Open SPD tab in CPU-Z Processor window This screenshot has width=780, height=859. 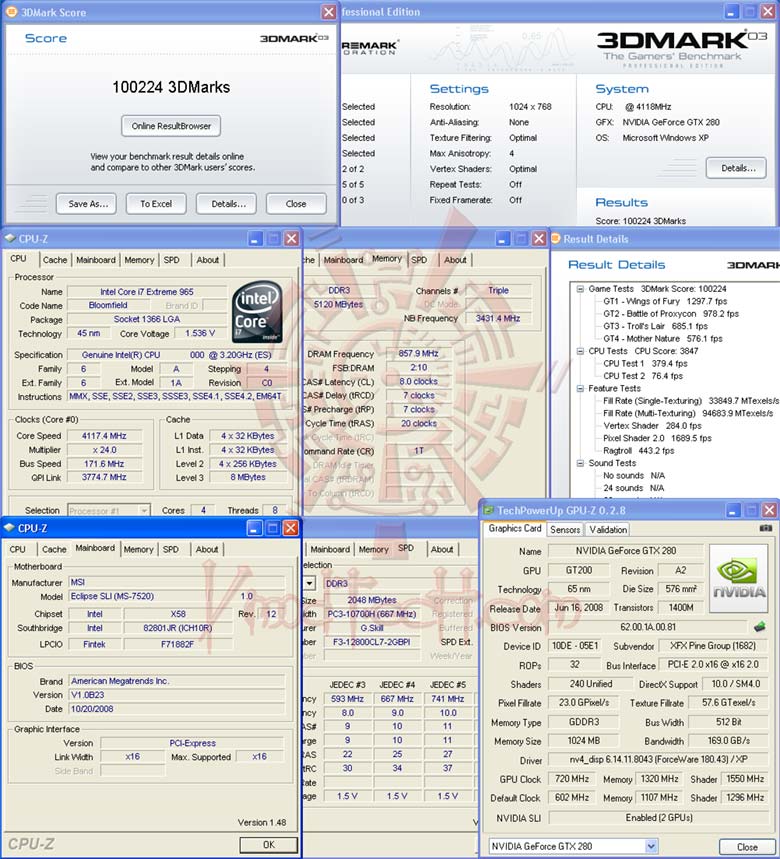[171, 260]
